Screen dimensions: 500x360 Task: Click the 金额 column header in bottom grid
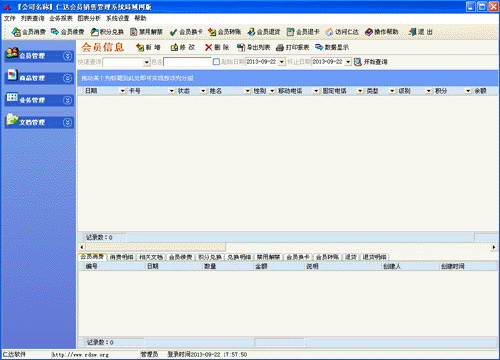point(279,266)
